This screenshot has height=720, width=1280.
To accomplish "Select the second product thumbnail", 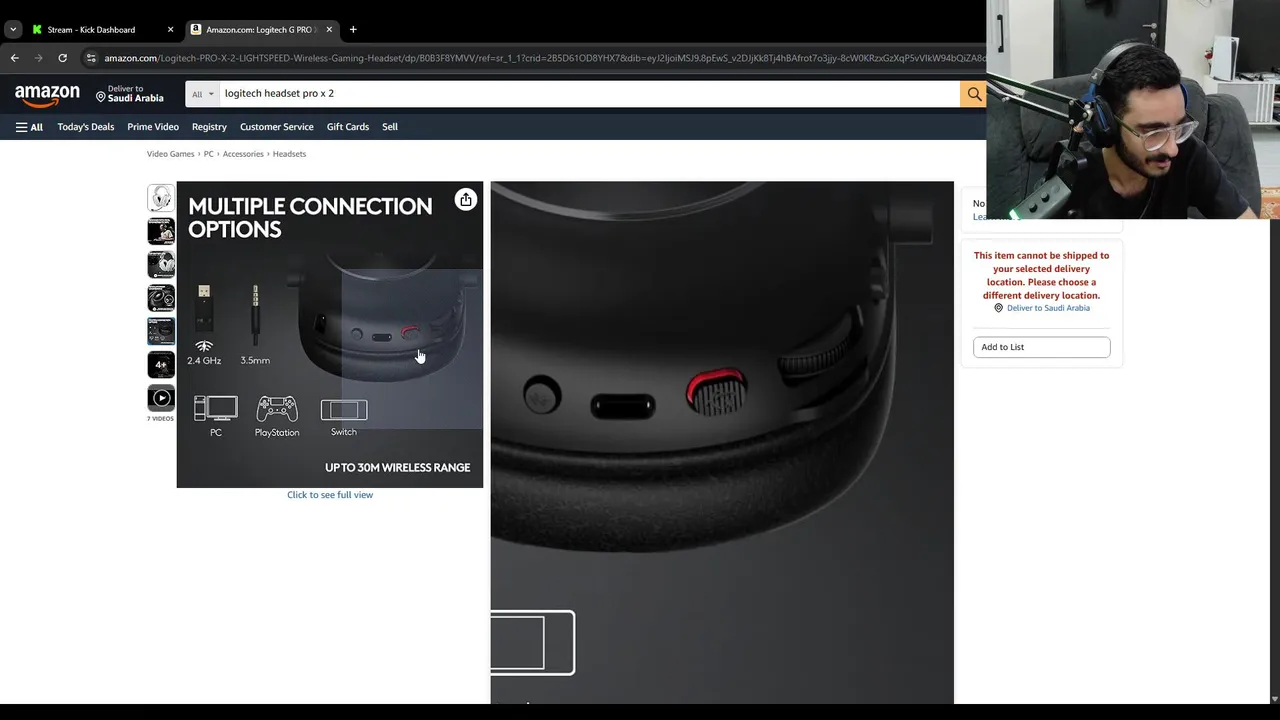I will tap(161, 231).
